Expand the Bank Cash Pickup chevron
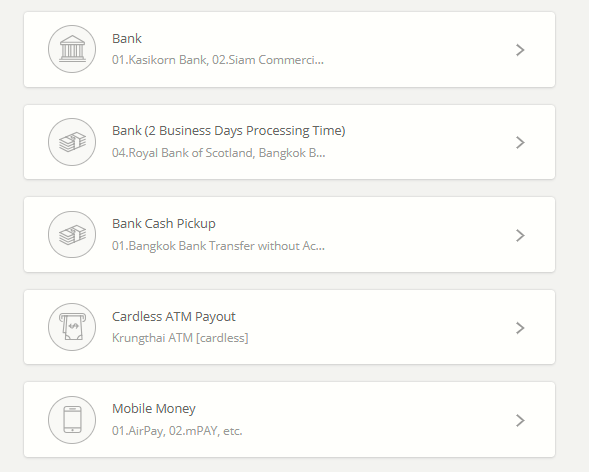 click(520, 235)
